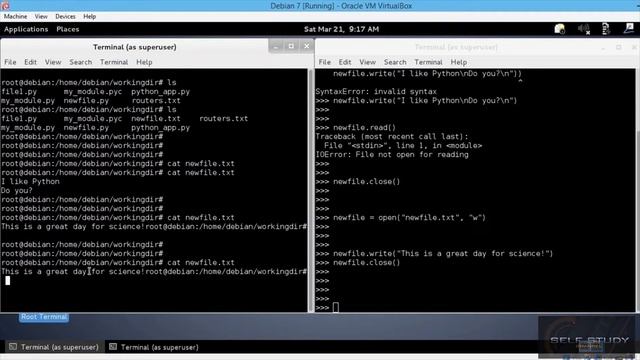
Task: Click the user menu icon in panel
Action: pyautogui.click(x=629, y=29)
